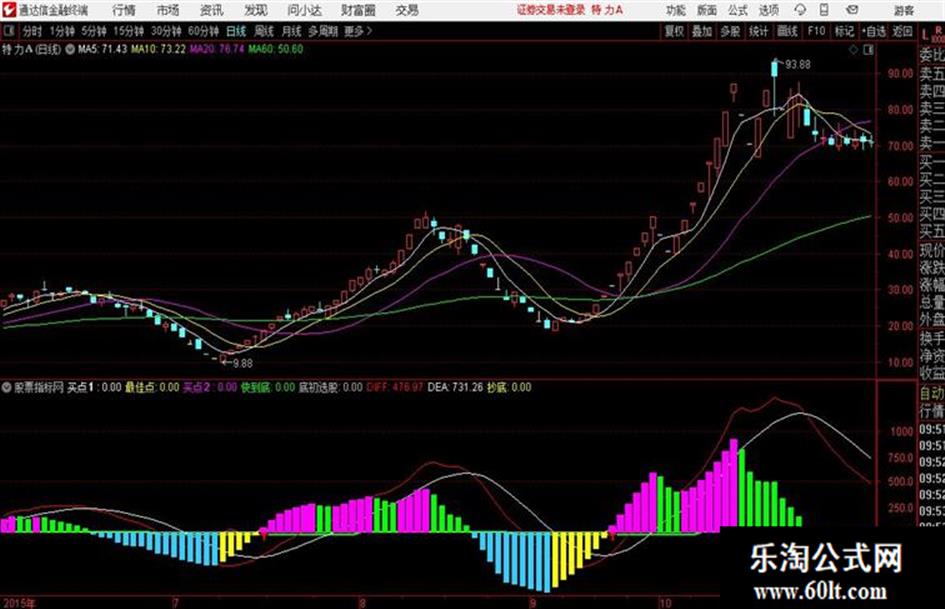Select the 月线 monthly period tab
The width and height of the screenshot is (945, 609).
tap(292, 31)
